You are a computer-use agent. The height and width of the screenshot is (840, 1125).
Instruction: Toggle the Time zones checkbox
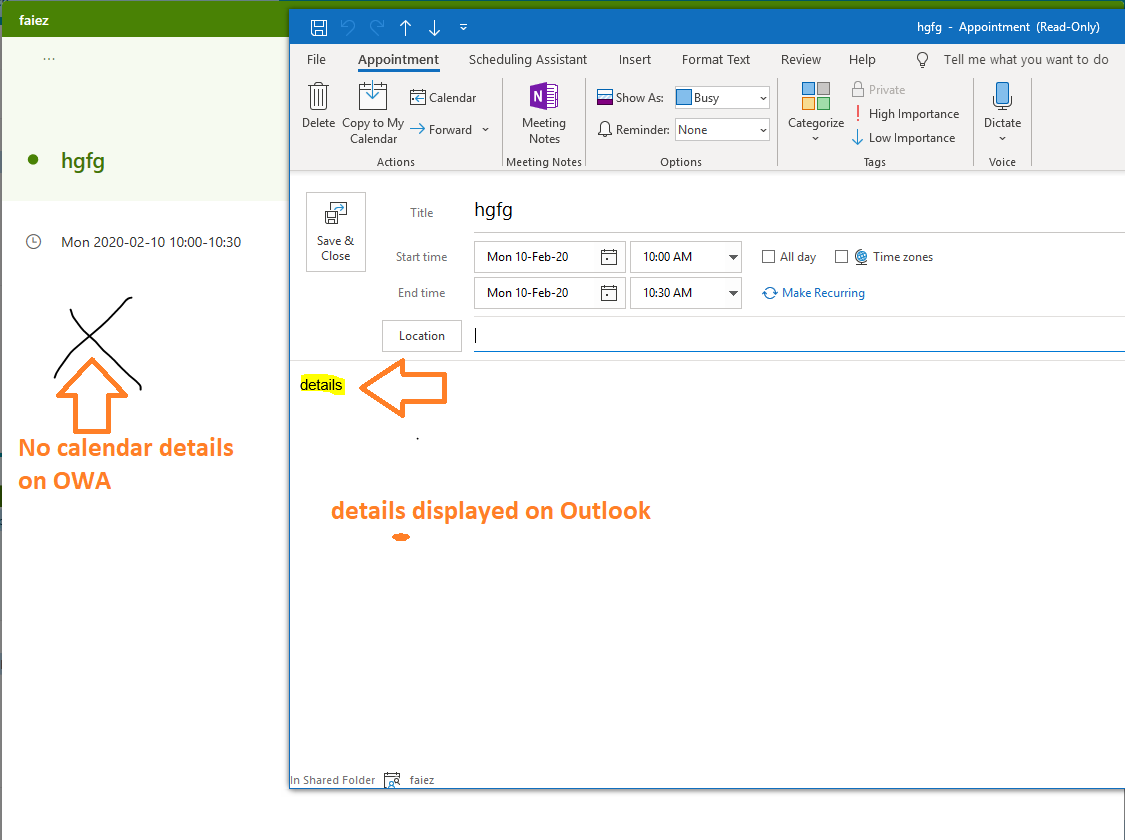click(841, 256)
